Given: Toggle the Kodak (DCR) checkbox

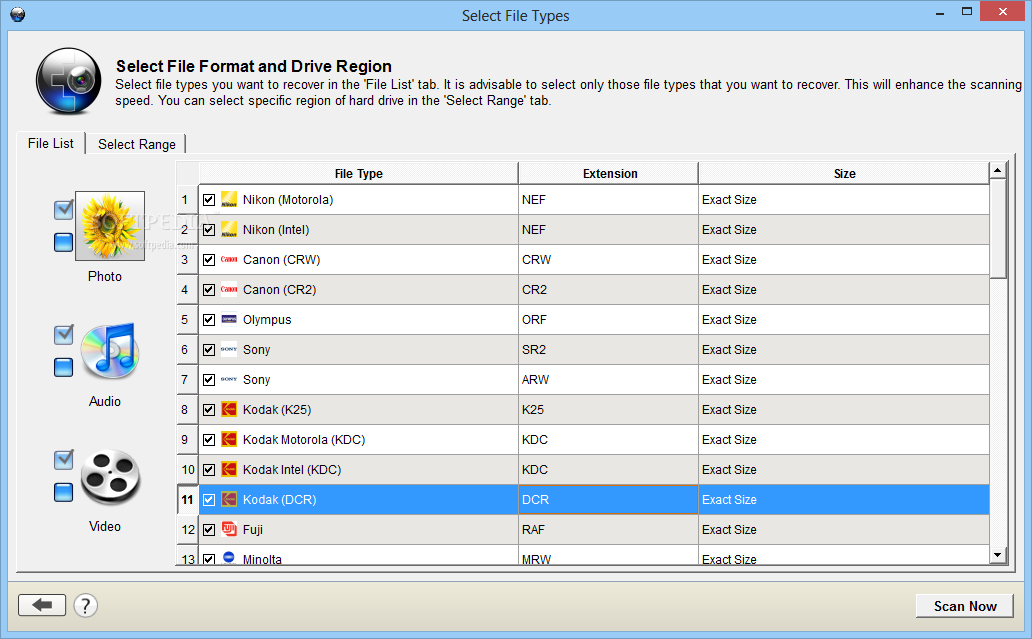Looking at the screenshot, I should [209, 499].
